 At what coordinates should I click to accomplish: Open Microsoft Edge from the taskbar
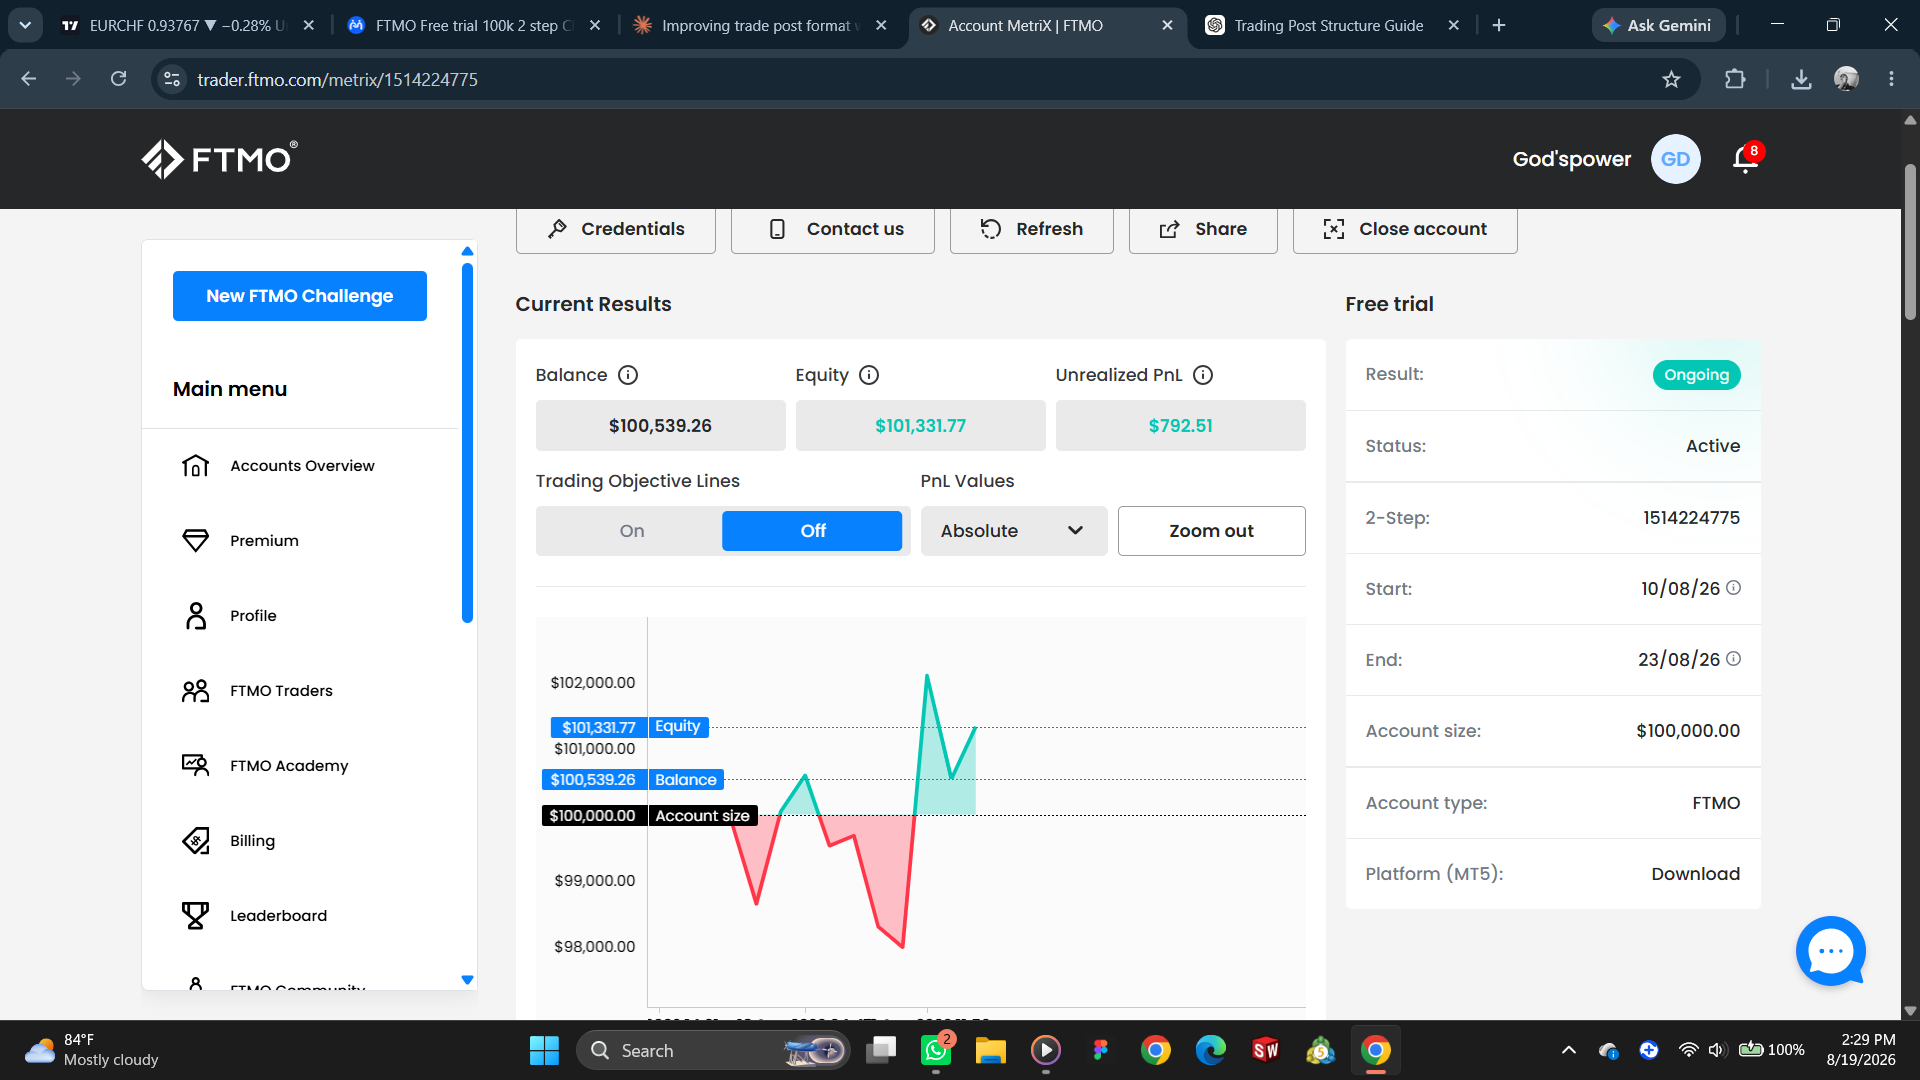coord(1210,1050)
